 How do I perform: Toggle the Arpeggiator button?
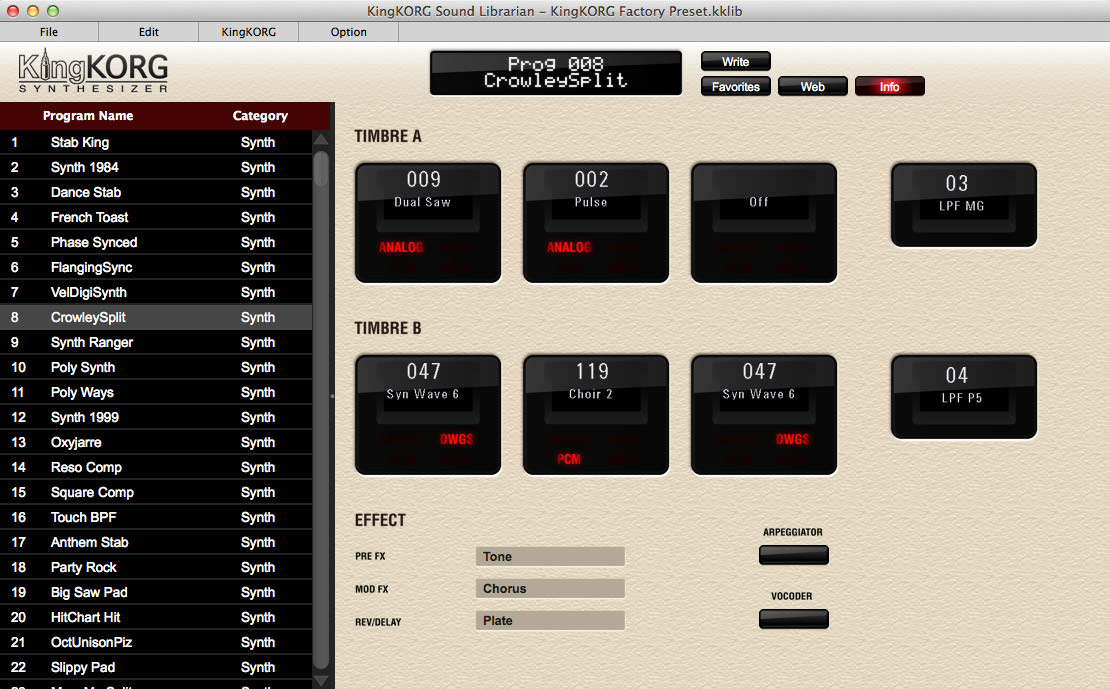[793, 555]
